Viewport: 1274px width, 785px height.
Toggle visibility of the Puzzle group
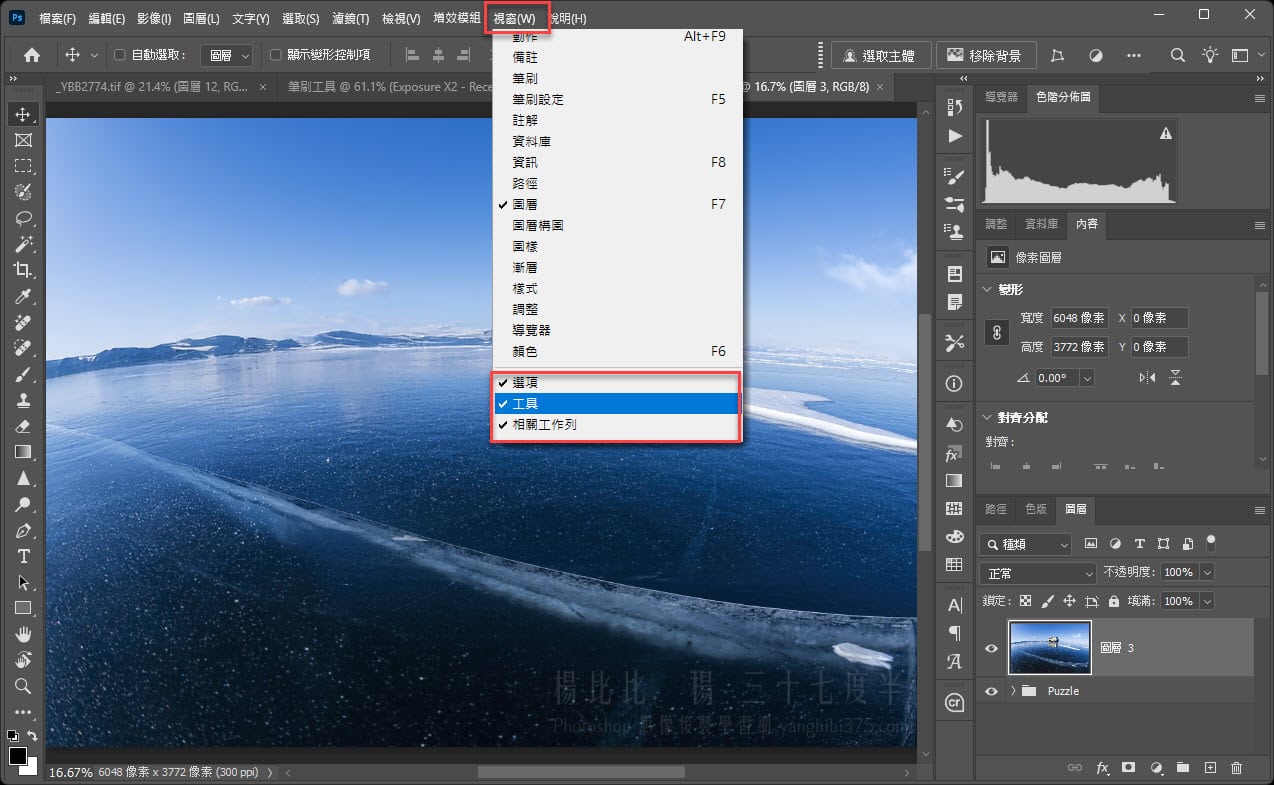click(990, 690)
